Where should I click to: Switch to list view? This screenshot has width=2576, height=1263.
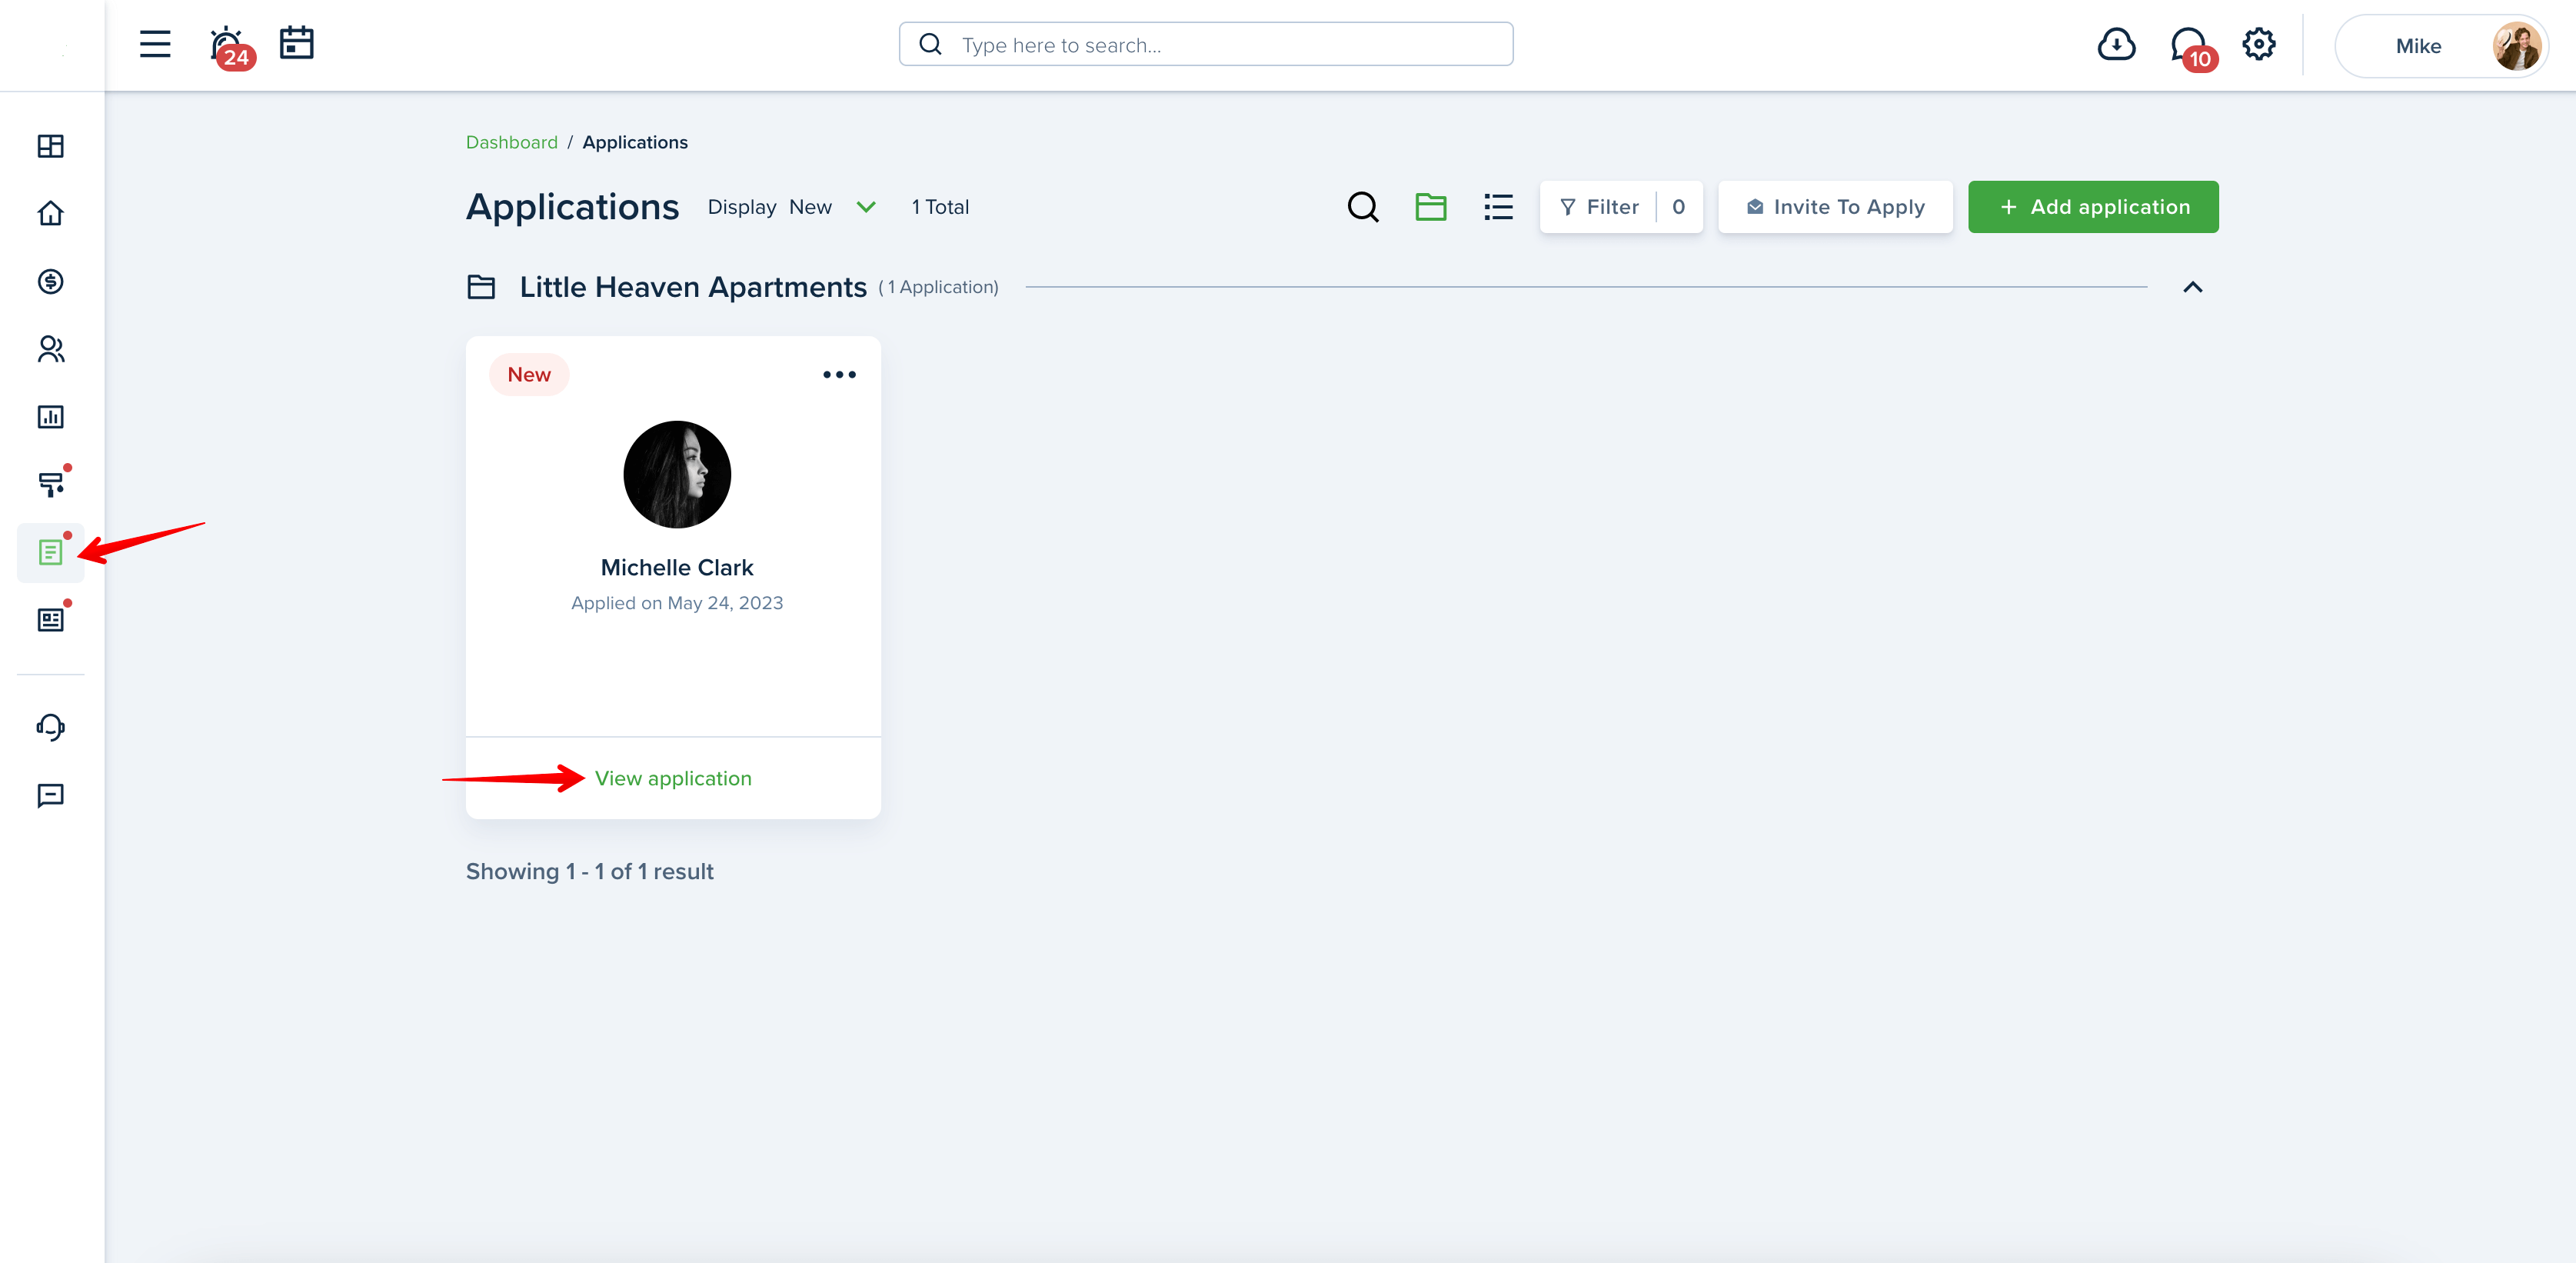click(1498, 207)
